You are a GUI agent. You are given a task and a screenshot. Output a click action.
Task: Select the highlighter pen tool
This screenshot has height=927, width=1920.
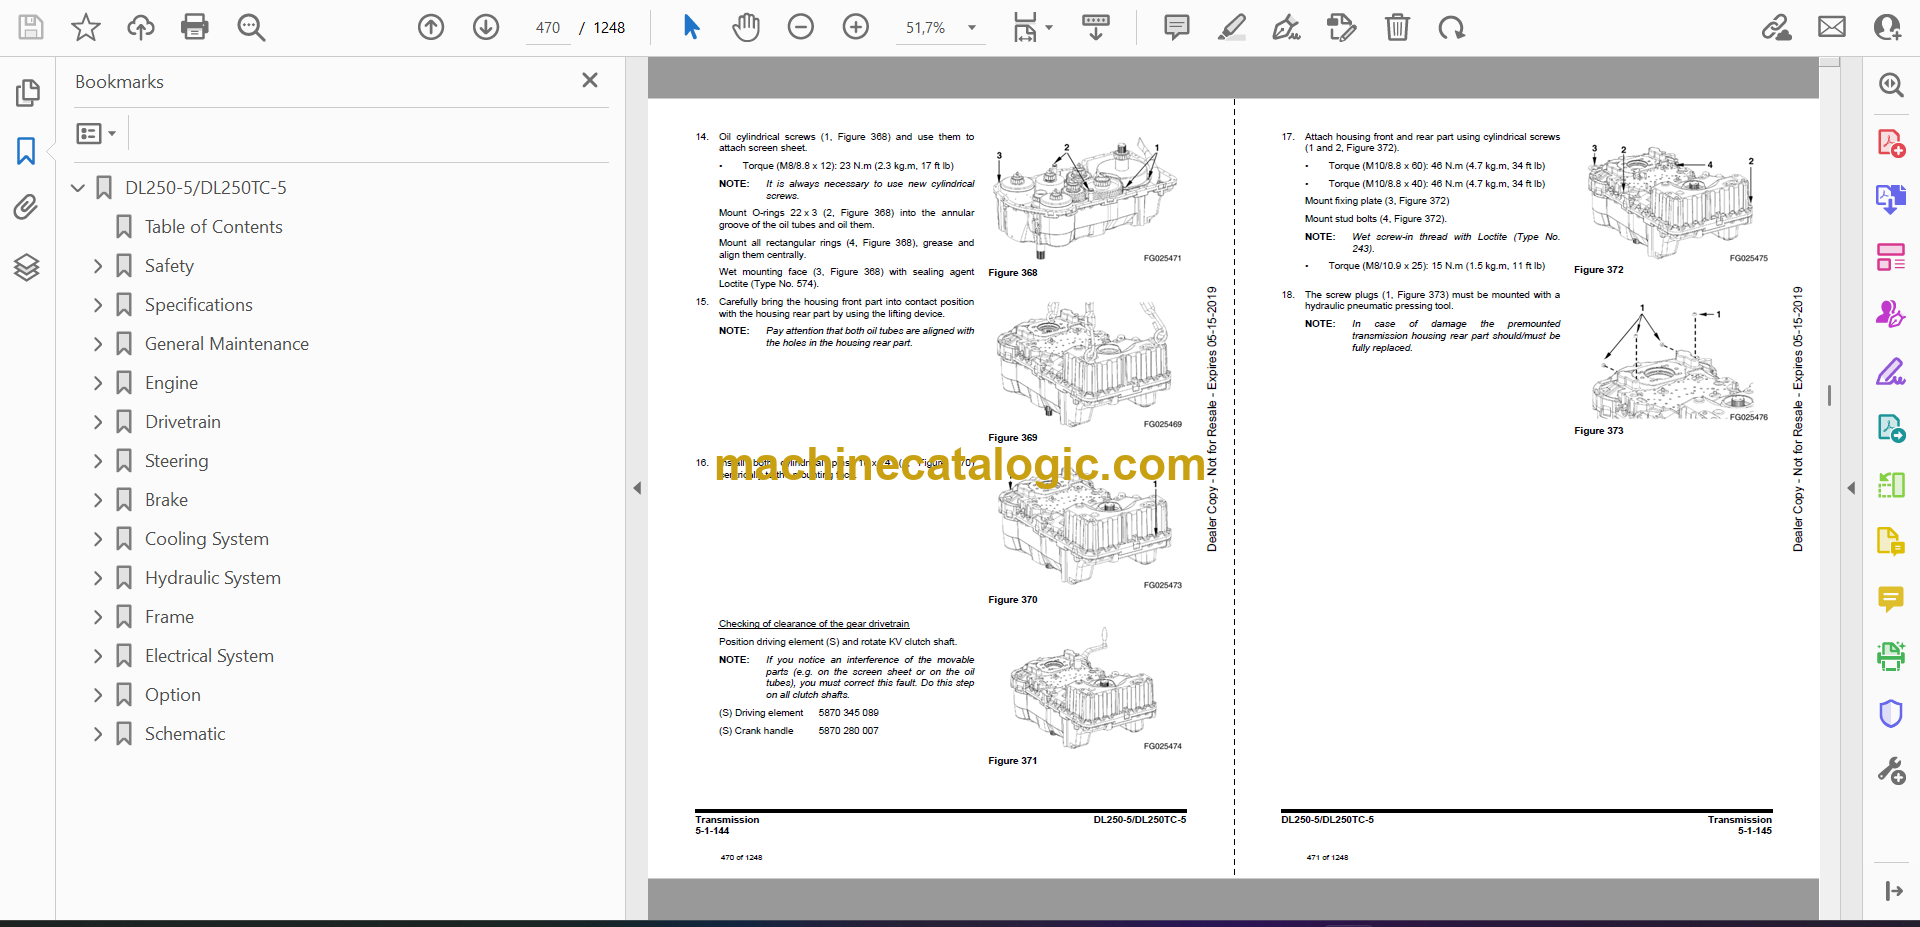(x=1232, y=27)
